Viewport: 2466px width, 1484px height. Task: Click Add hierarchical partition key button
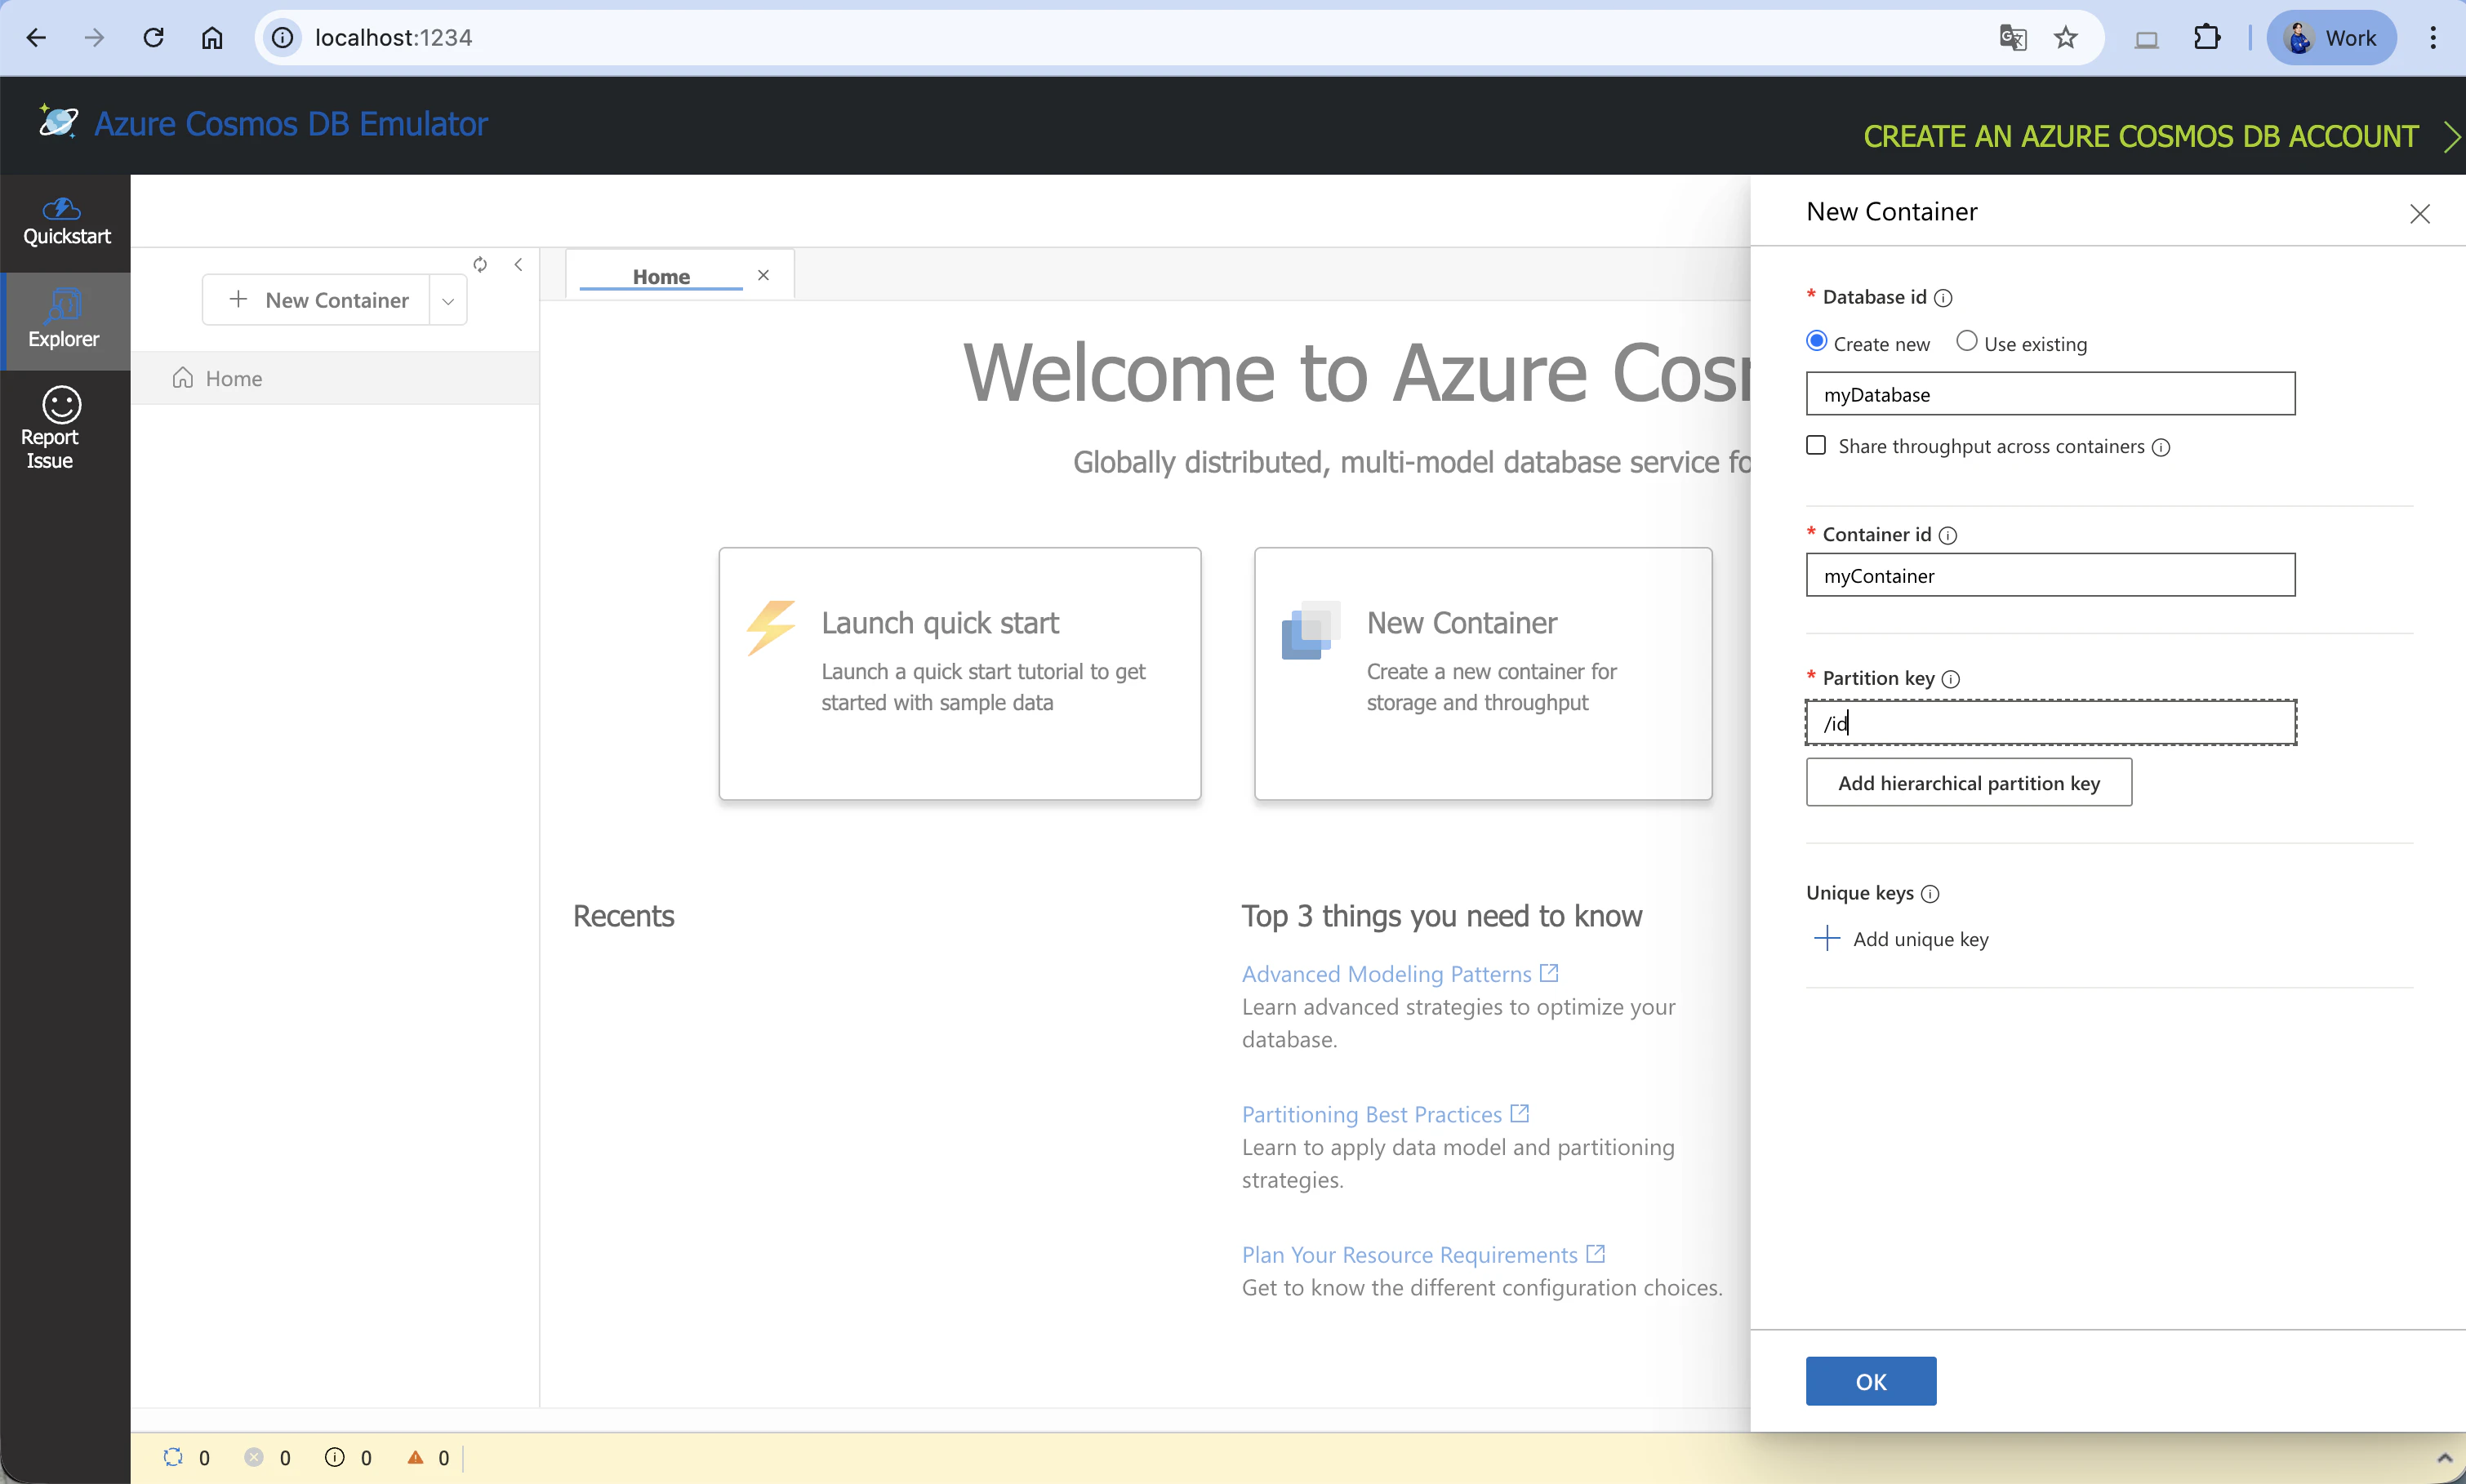coord(1968,782)
